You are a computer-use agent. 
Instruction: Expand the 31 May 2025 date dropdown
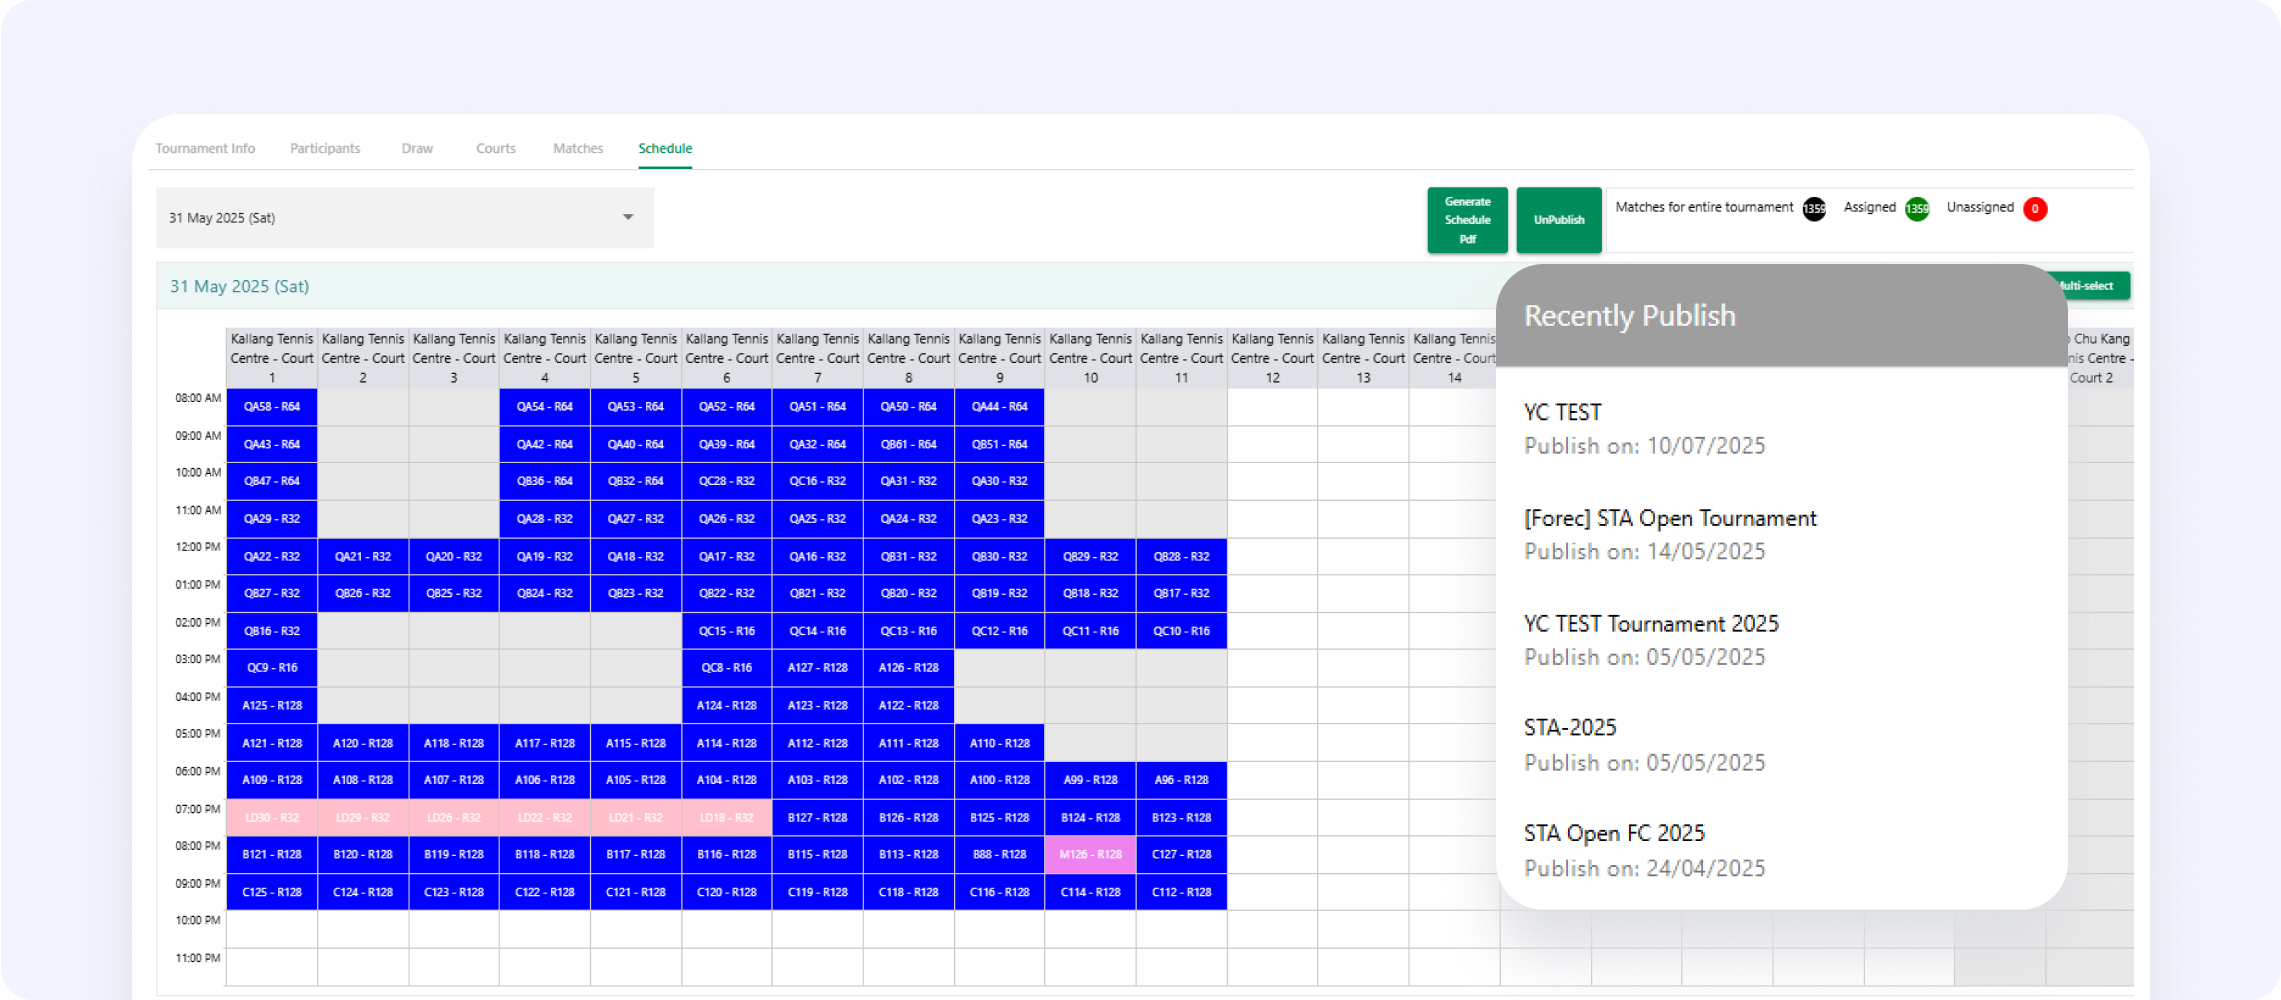[404, 218]
